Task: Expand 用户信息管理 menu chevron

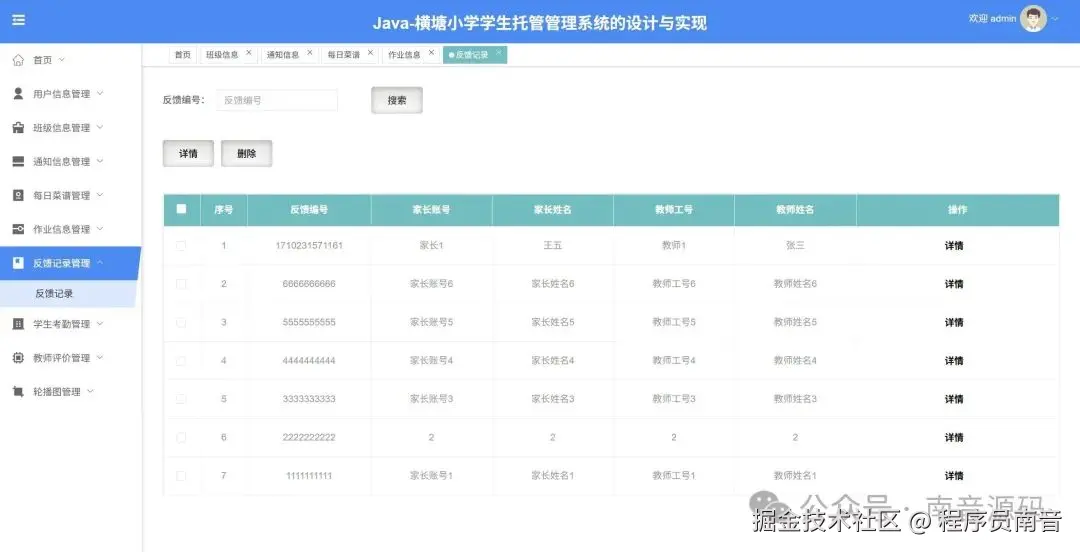Action: (100, 93)
